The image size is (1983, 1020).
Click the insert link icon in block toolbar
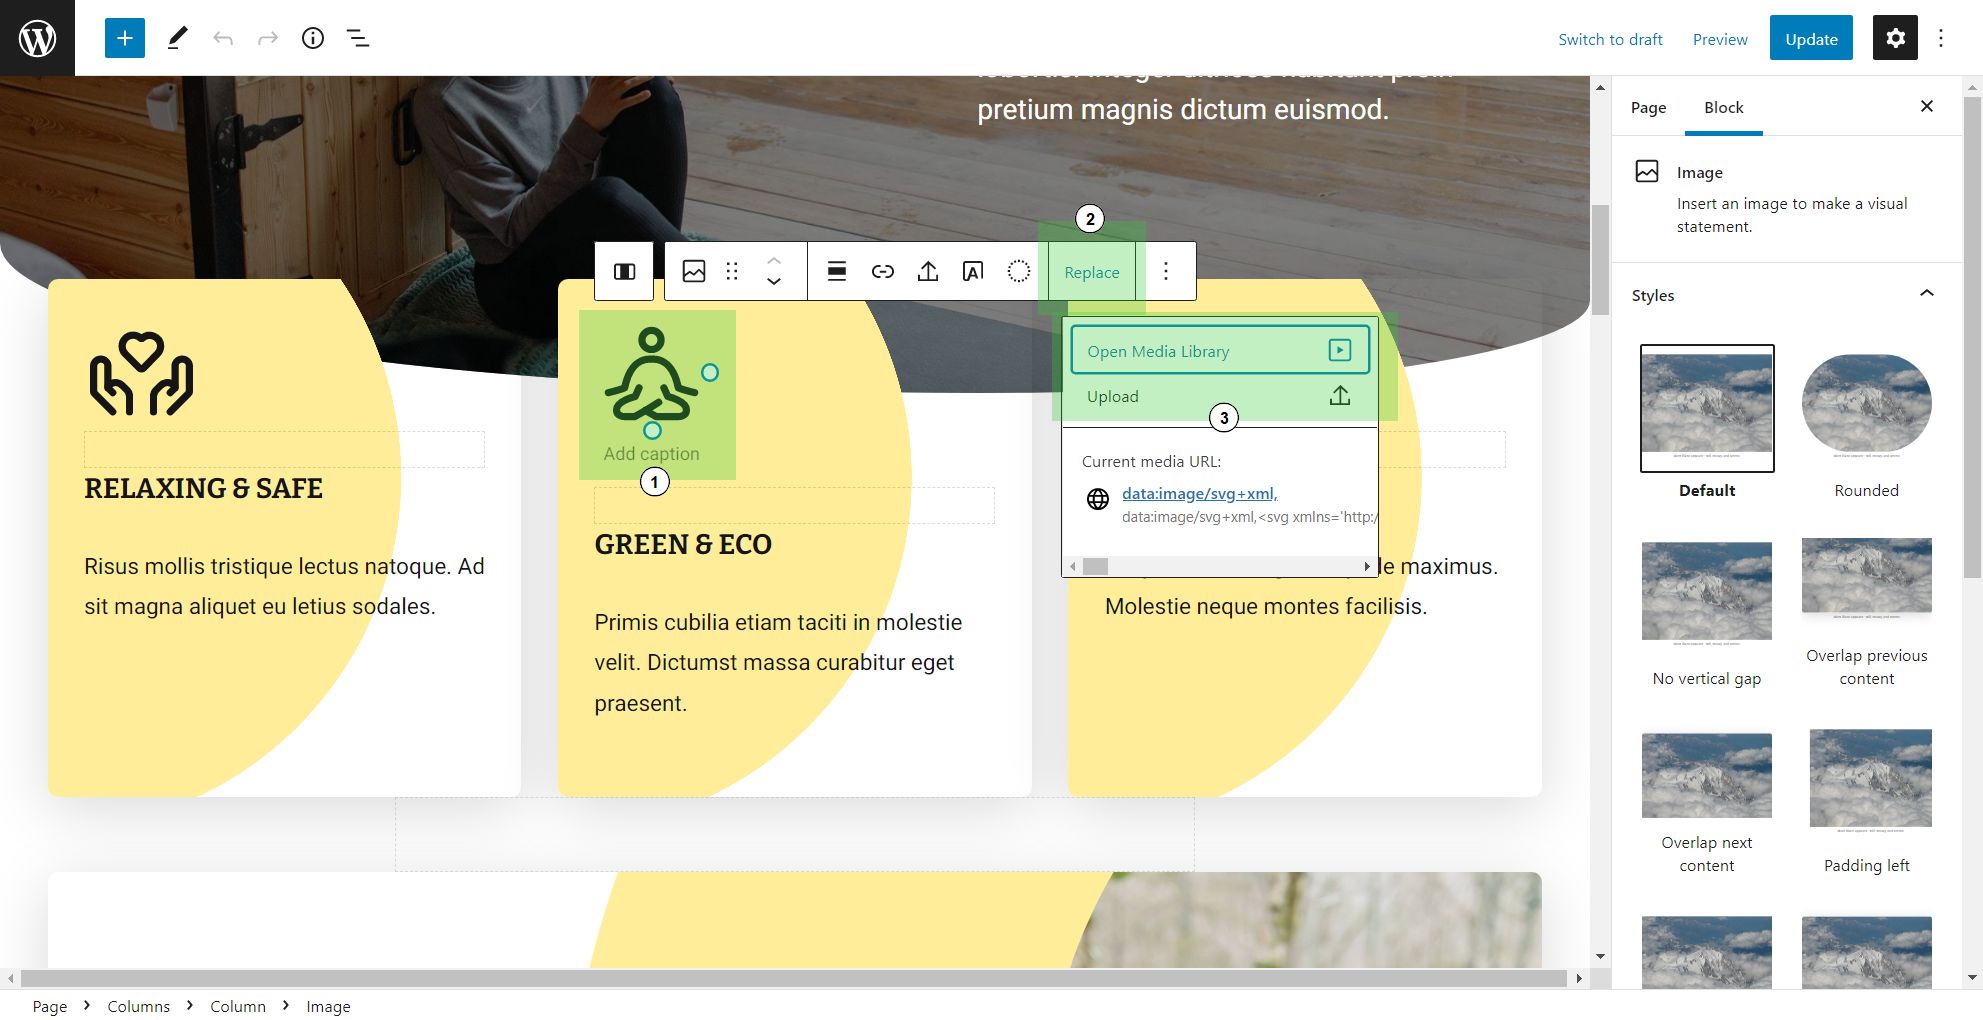[x=882, y=271]
